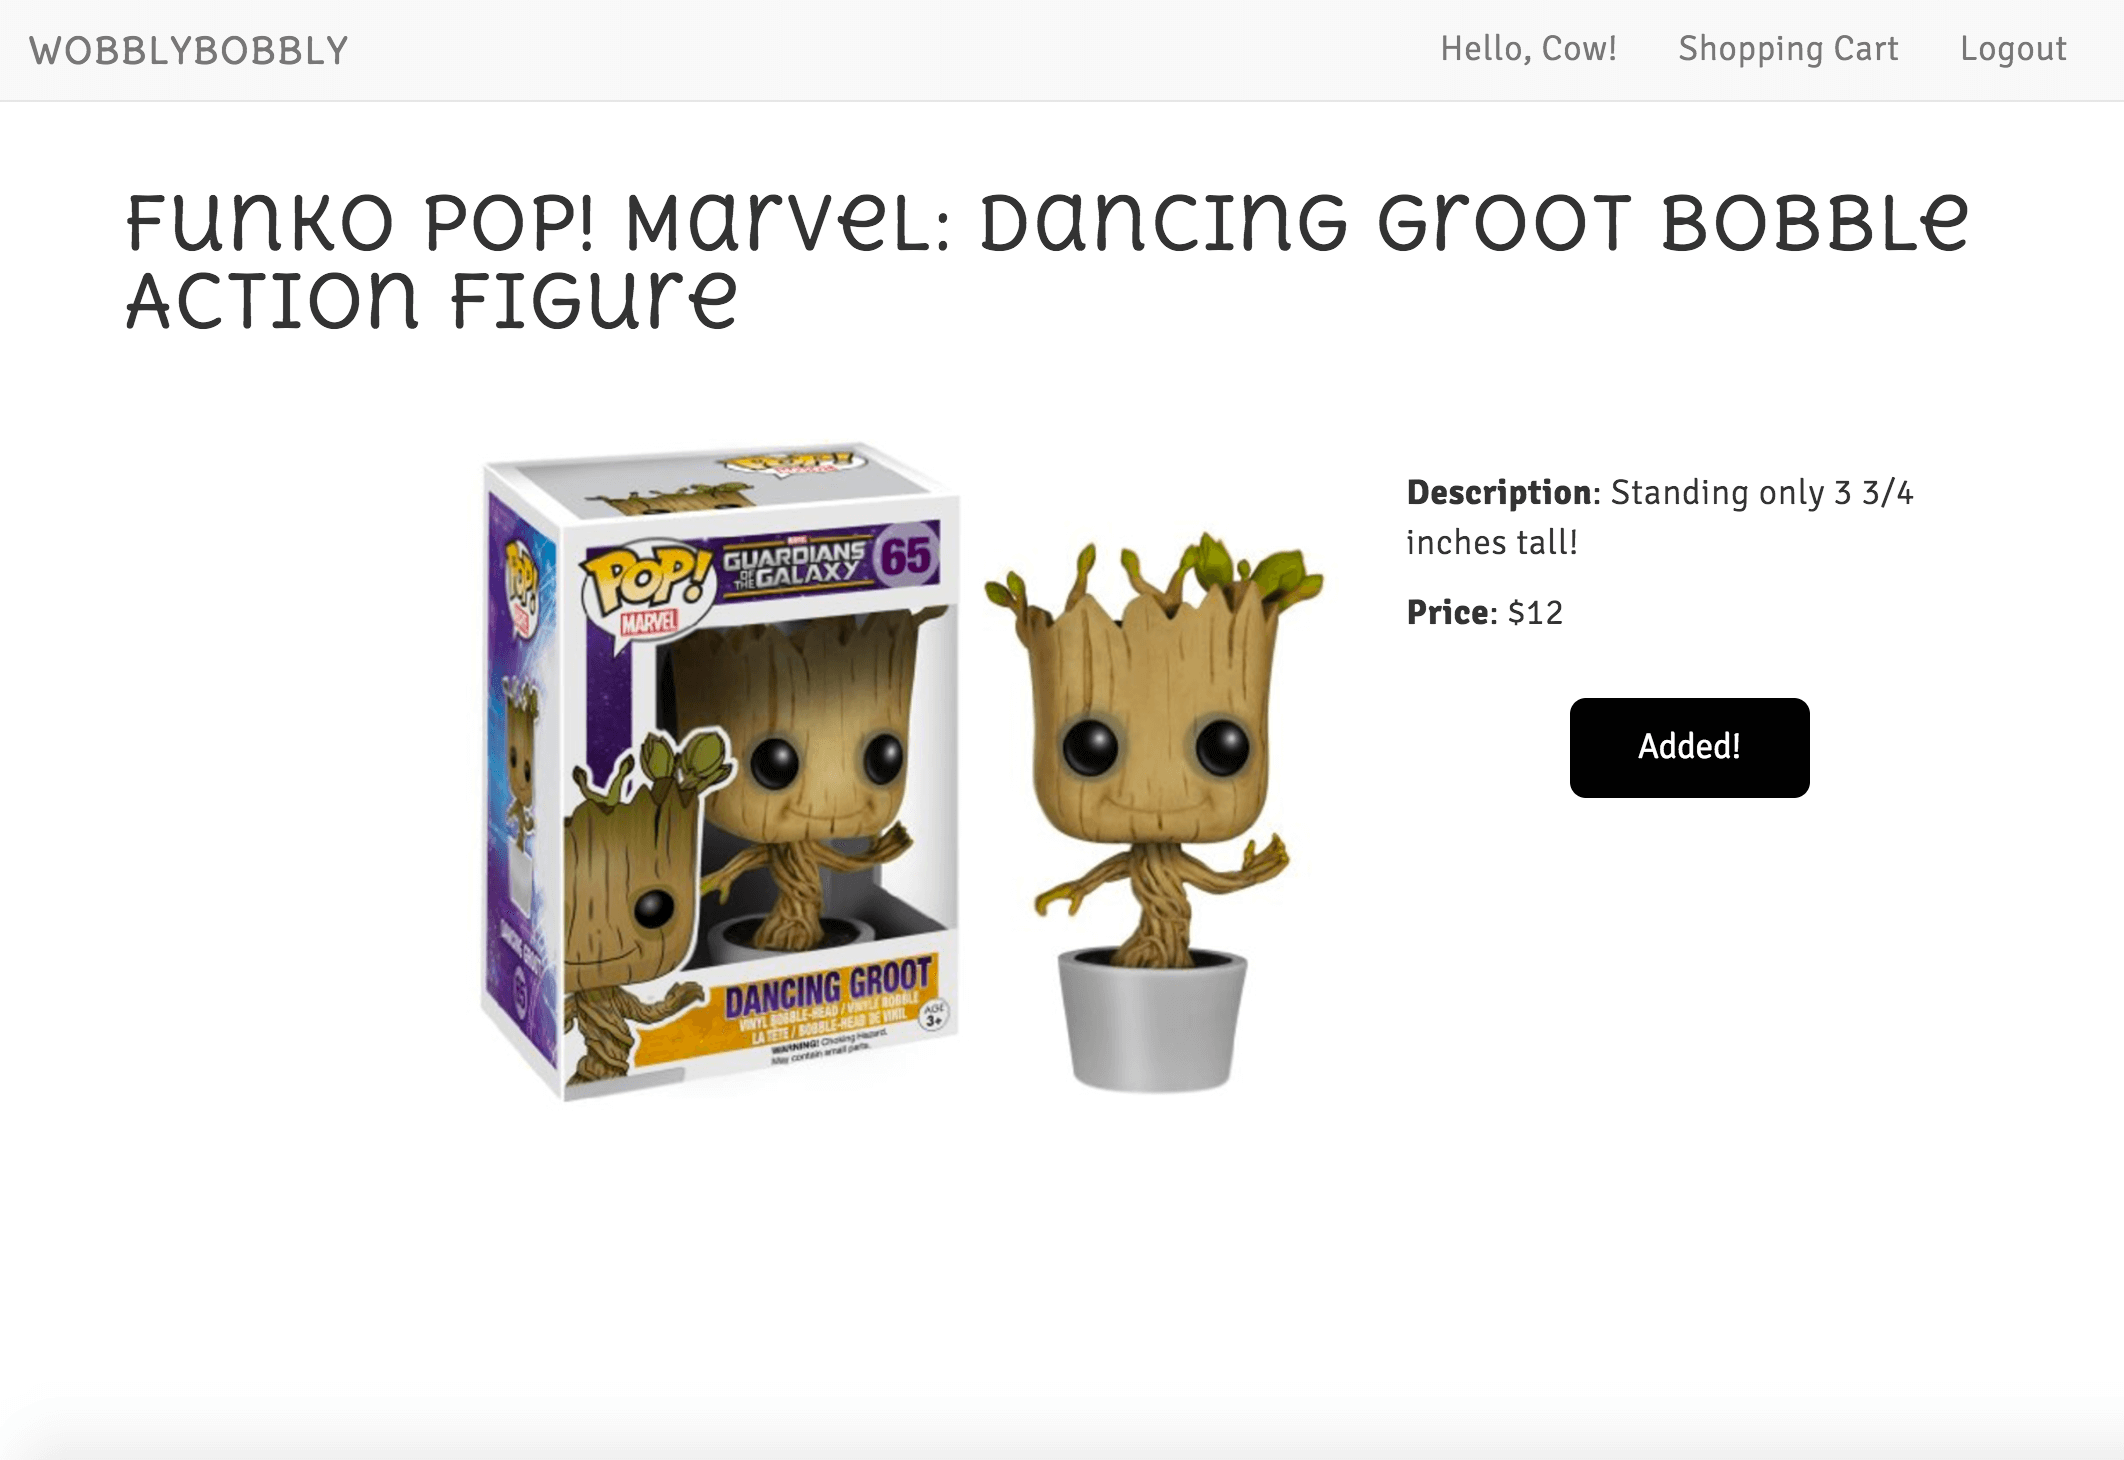Click the Price $12 text
Image resolution: width=2124 pixels, height=1460 pixels.
pos(1484,612)
